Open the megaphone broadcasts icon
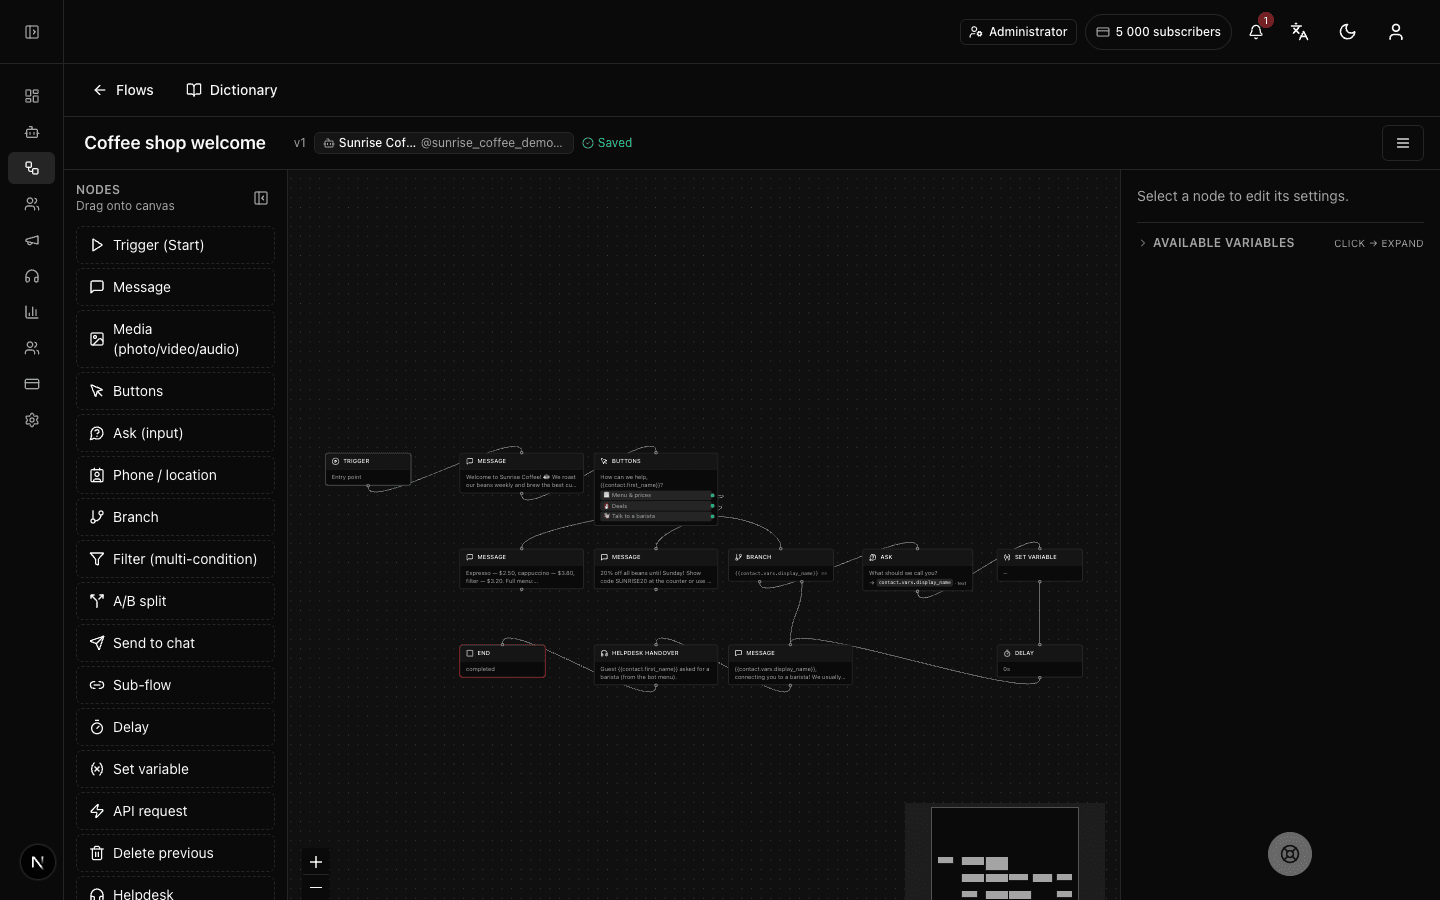The height and width of the screenshot is (900, 1440). [x=32, y=240]
